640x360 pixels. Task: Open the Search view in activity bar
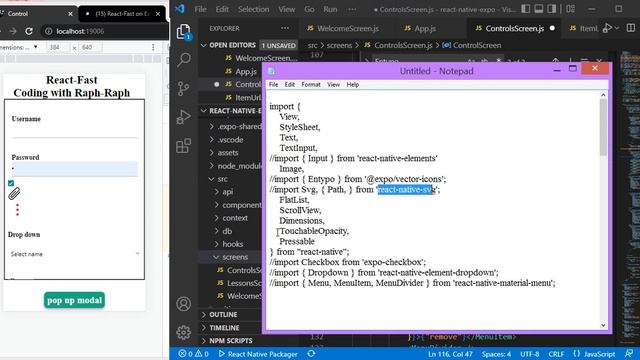tap(184, 60)
